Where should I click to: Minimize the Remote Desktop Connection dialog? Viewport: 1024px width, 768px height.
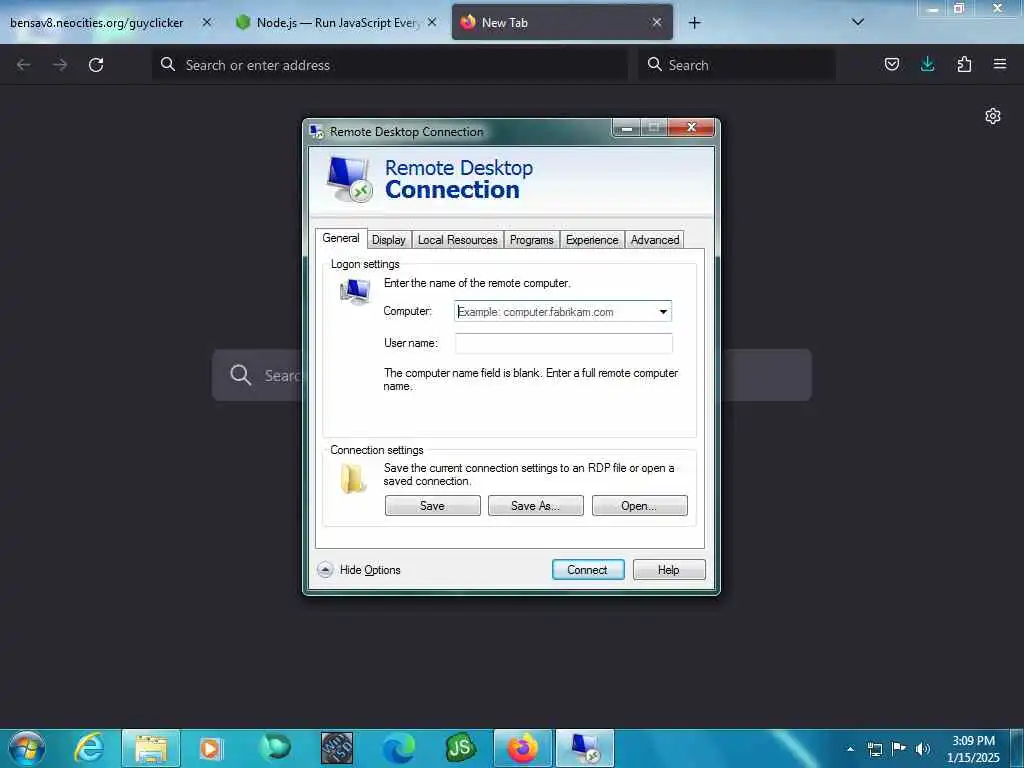[x=626, y=127]
